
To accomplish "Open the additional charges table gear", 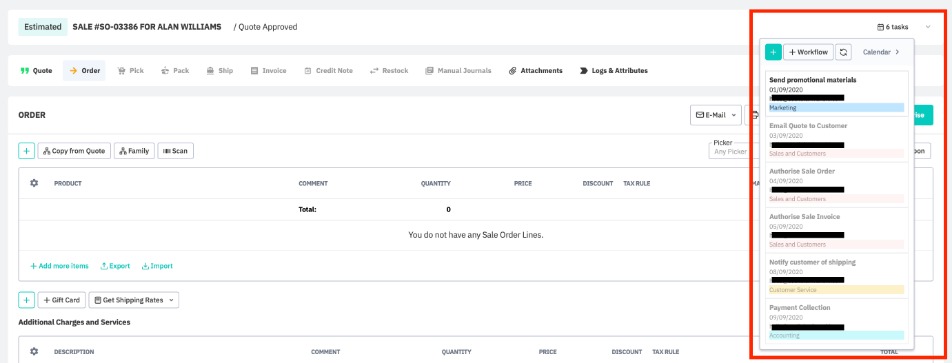I will (34, 351).
